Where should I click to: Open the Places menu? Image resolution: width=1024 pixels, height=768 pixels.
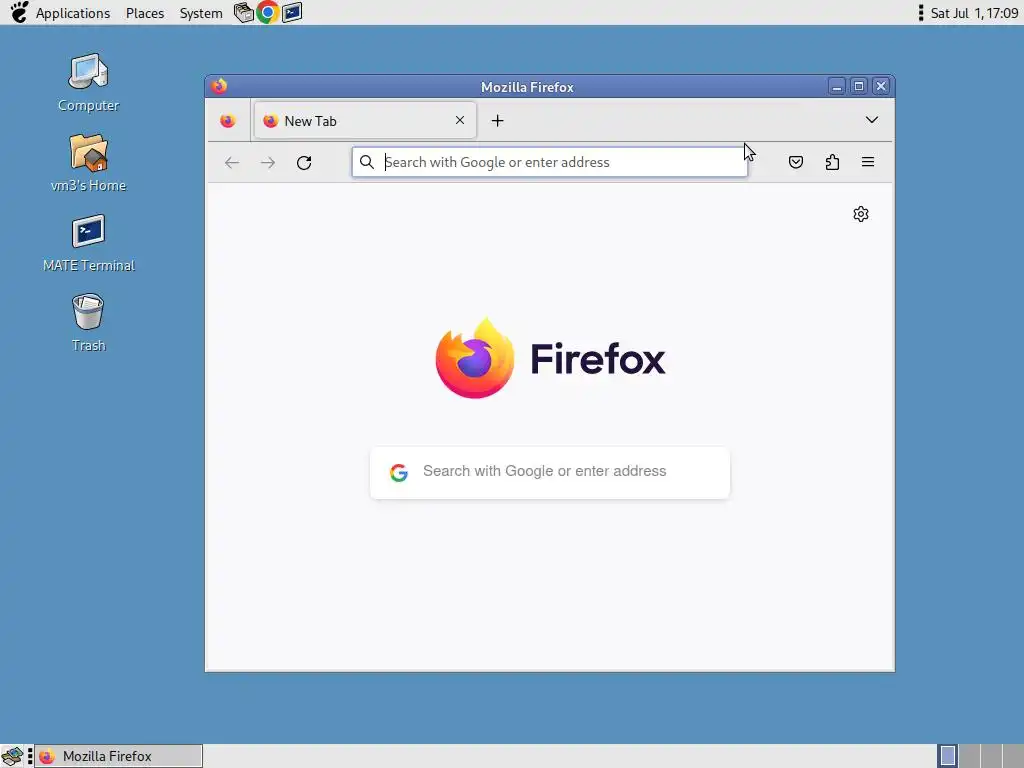[145, 13]
